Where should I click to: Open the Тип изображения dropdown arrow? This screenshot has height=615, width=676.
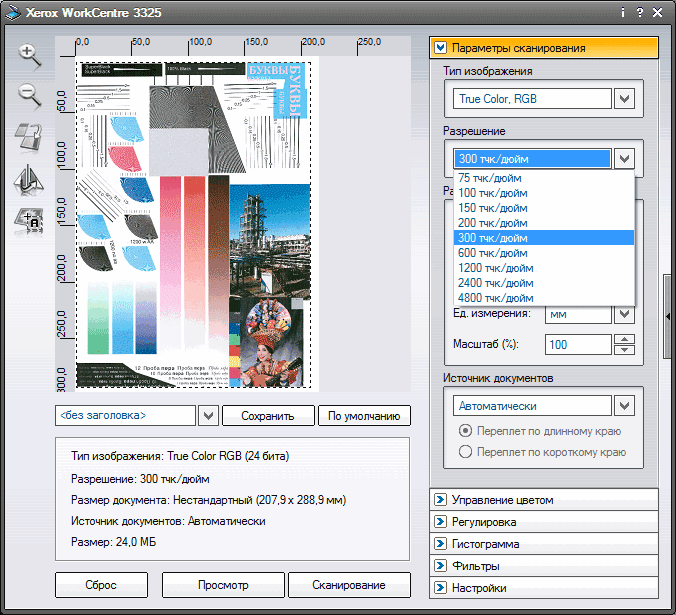[625, 99]
